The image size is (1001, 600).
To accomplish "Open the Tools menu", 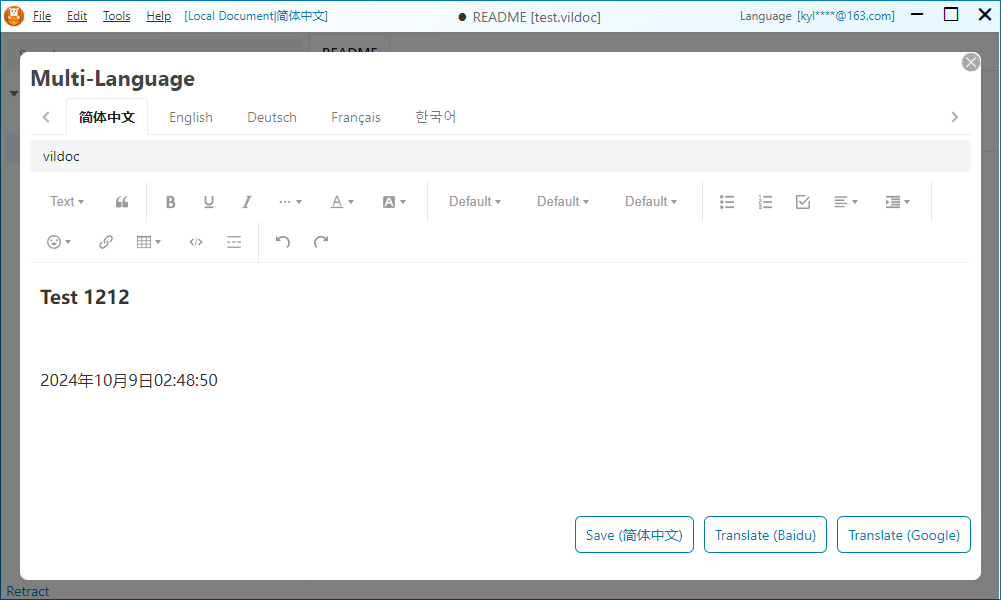I will (x=116, y=16).
